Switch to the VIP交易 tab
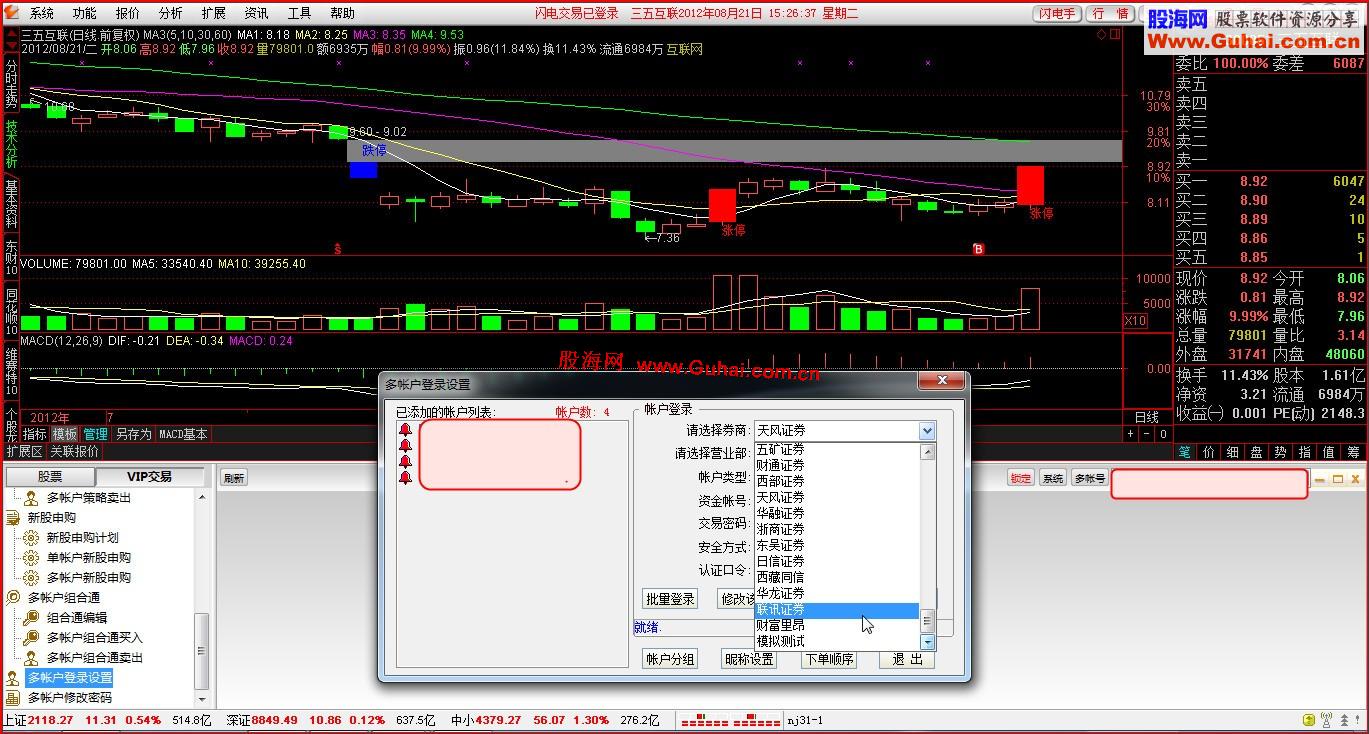Viewport: 1369px width, 734px height. [x=150, y=477]
